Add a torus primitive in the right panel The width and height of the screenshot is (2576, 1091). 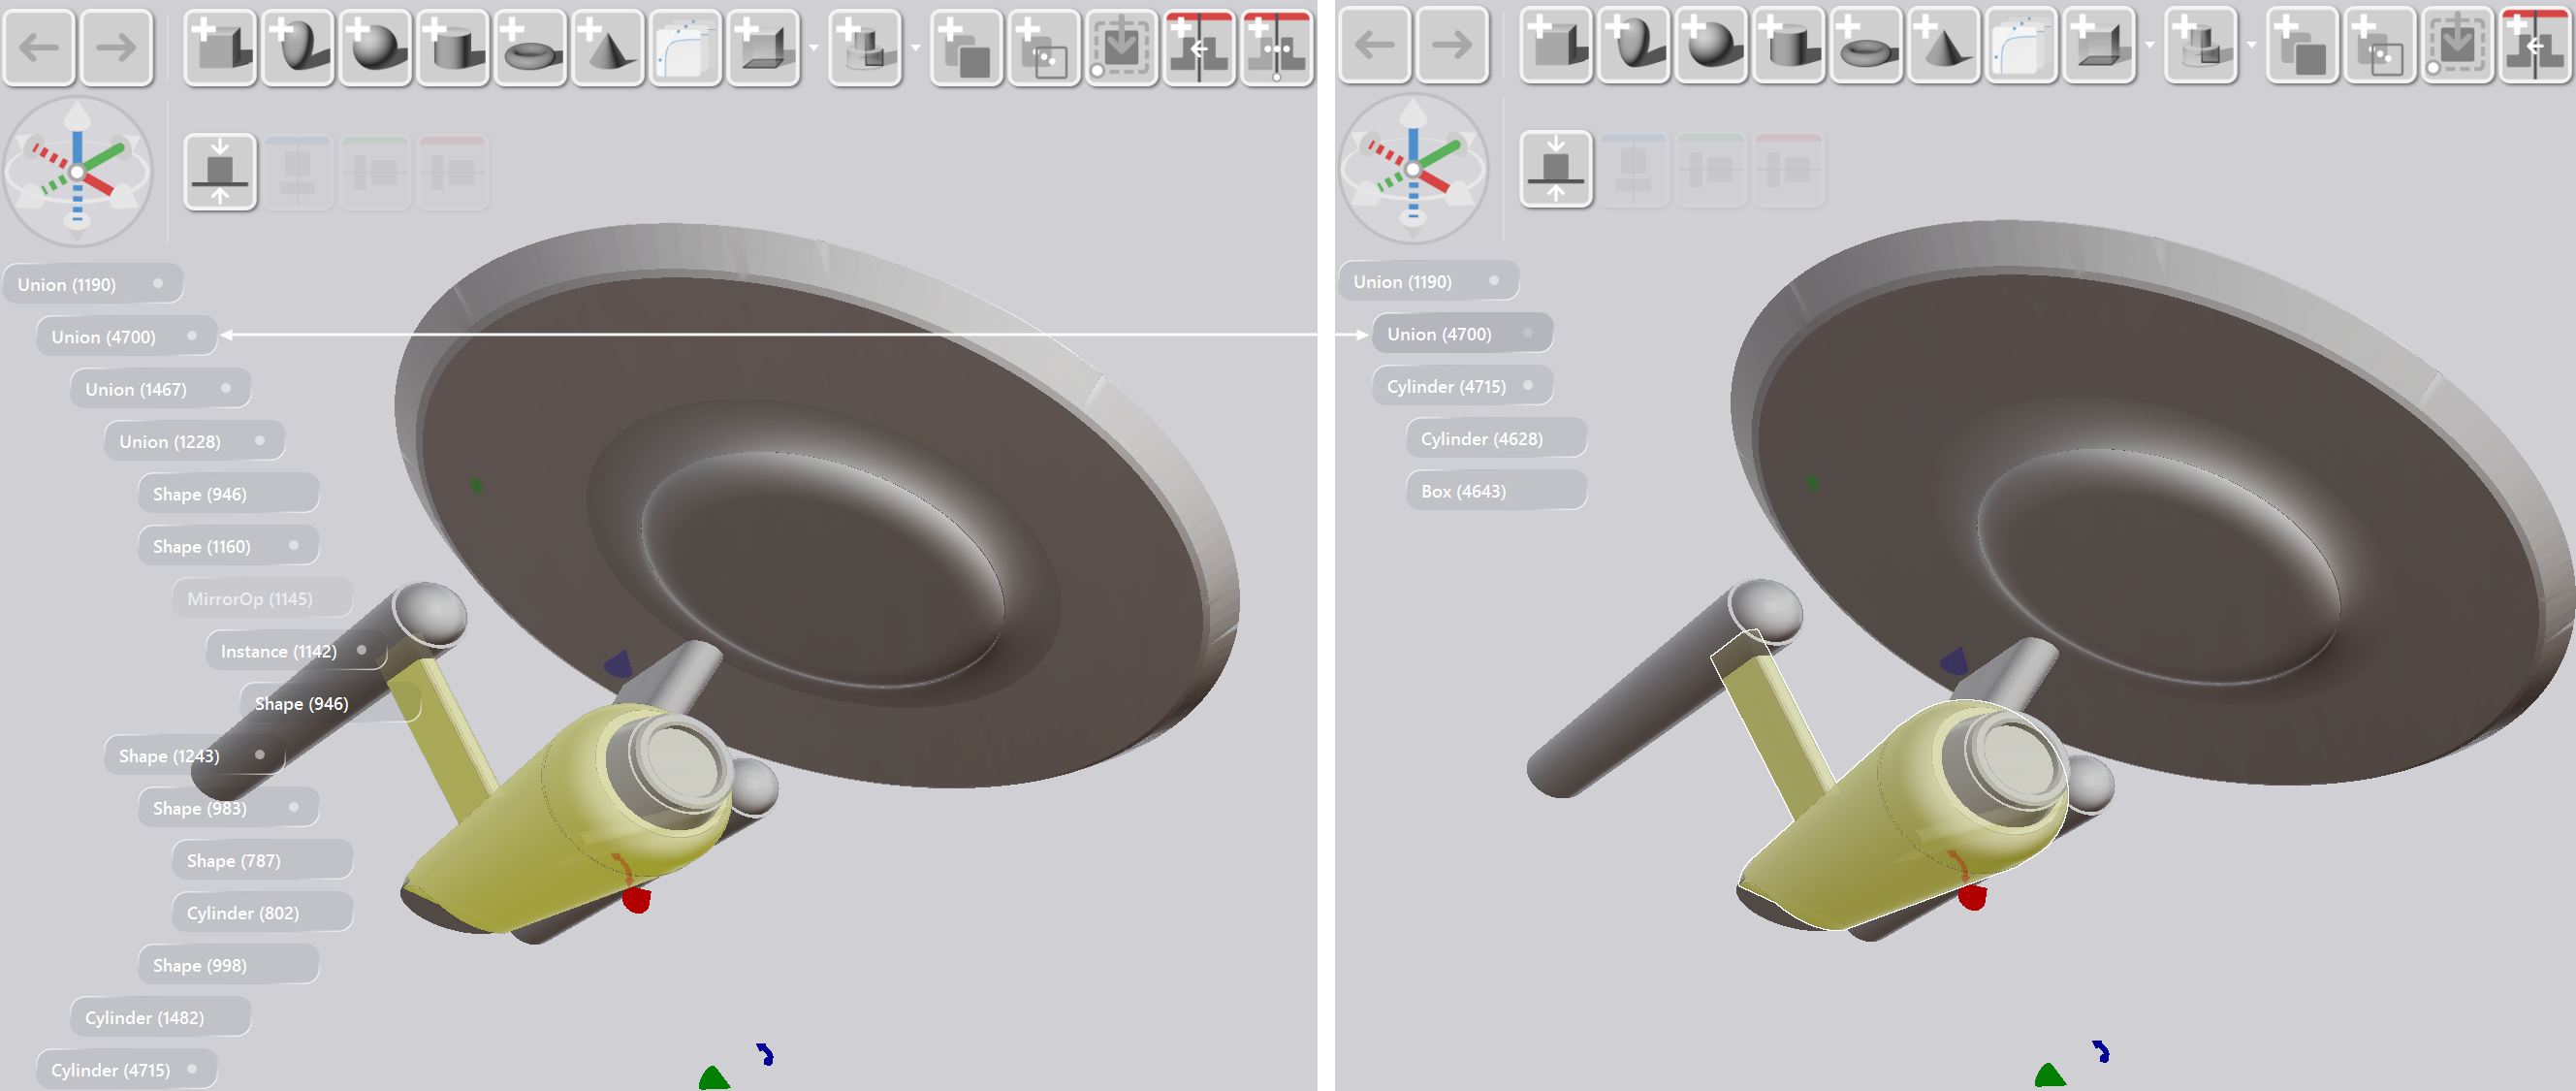[x=1867, y=44]
